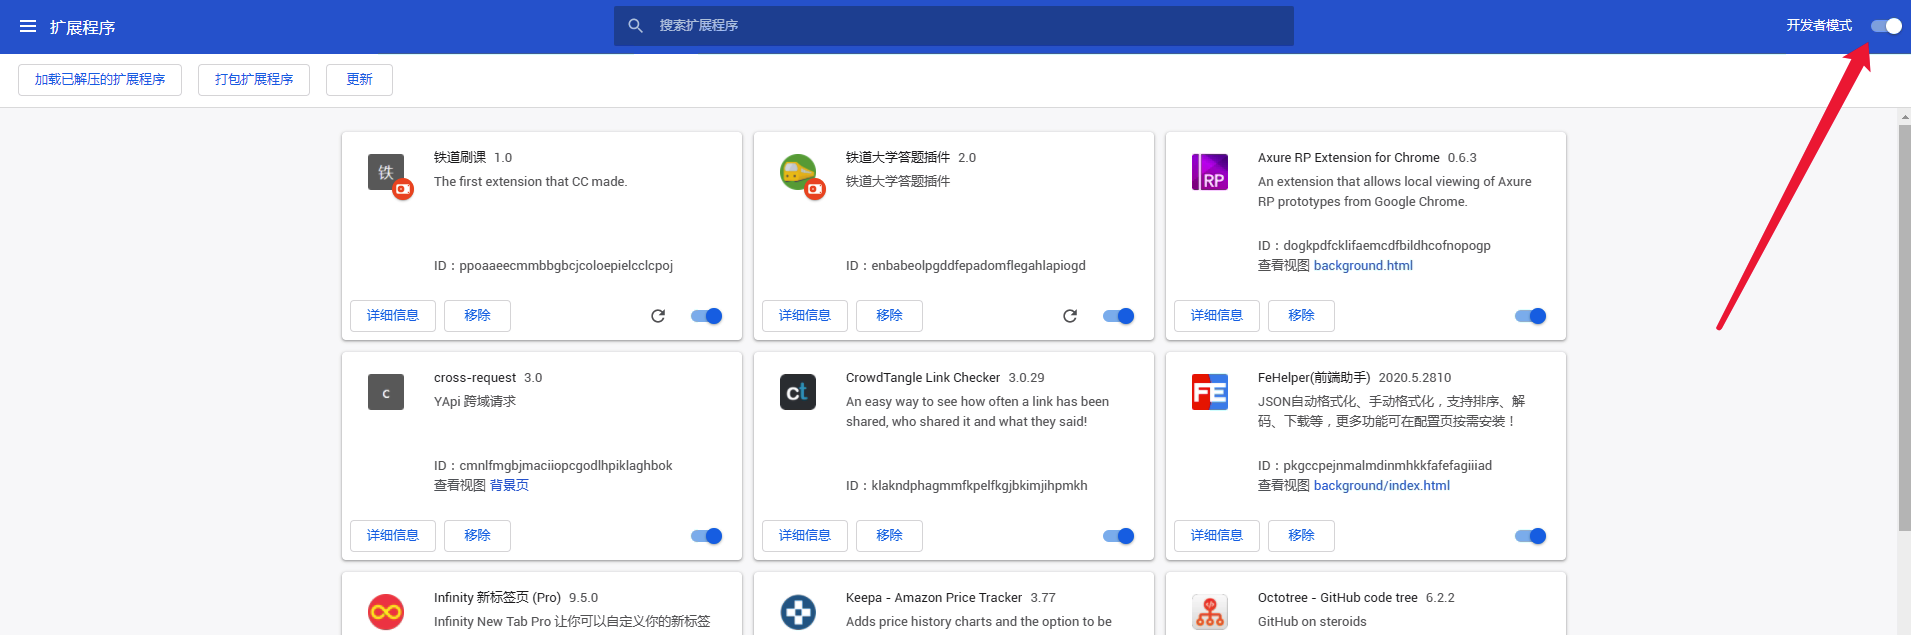The image size is (1911, 635).
Task: Click the FeHelper extension icon
Action: pos(1210,392)
